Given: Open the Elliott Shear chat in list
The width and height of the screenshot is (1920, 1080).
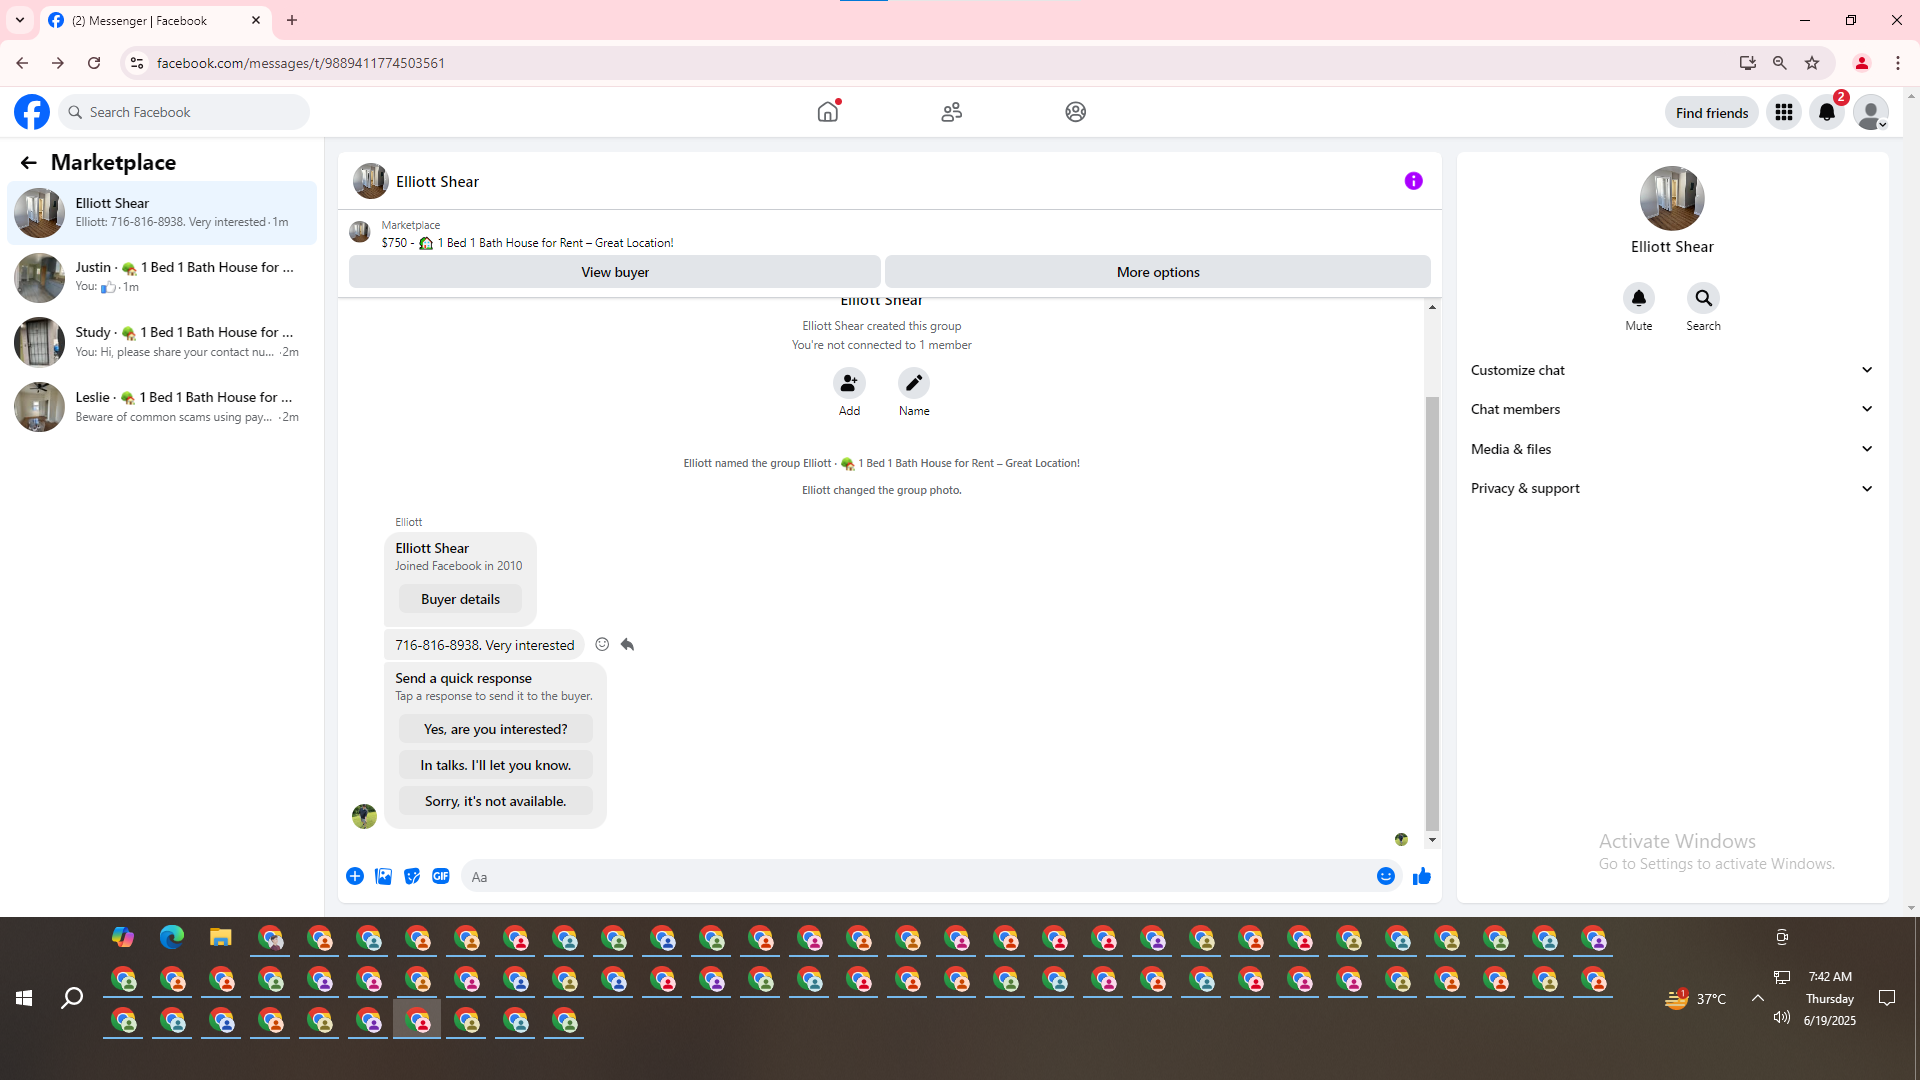Looking at the screenshot, I should [162, 213].
